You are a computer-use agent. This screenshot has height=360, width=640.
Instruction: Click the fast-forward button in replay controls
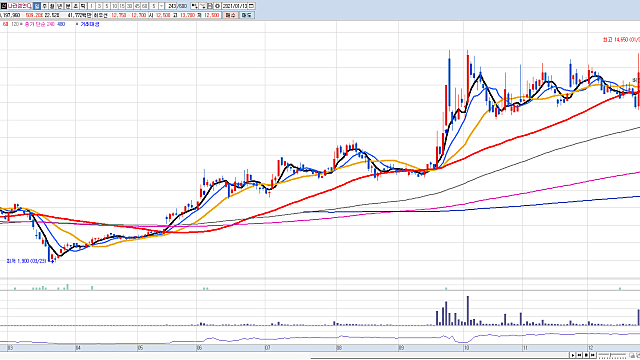coord(593,355)
